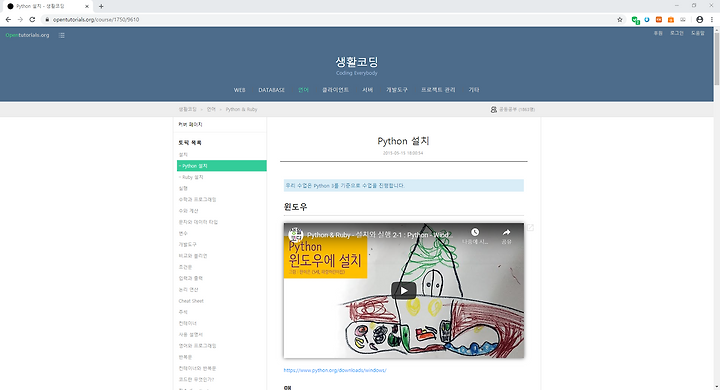Open the 입력과 출력 sidebar topic
This screenshot has height=390, width=720.
191,278
